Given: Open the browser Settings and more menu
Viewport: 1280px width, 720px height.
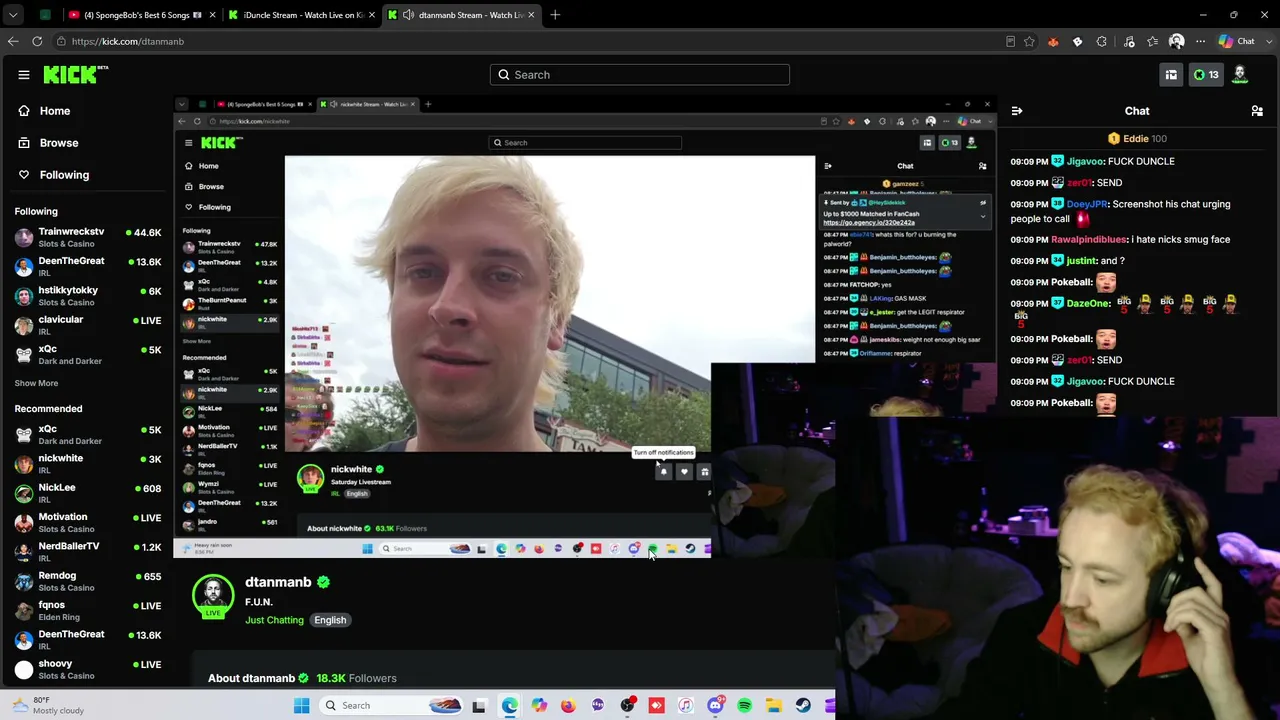Looking at the screenshot, I should (1200, 42).
